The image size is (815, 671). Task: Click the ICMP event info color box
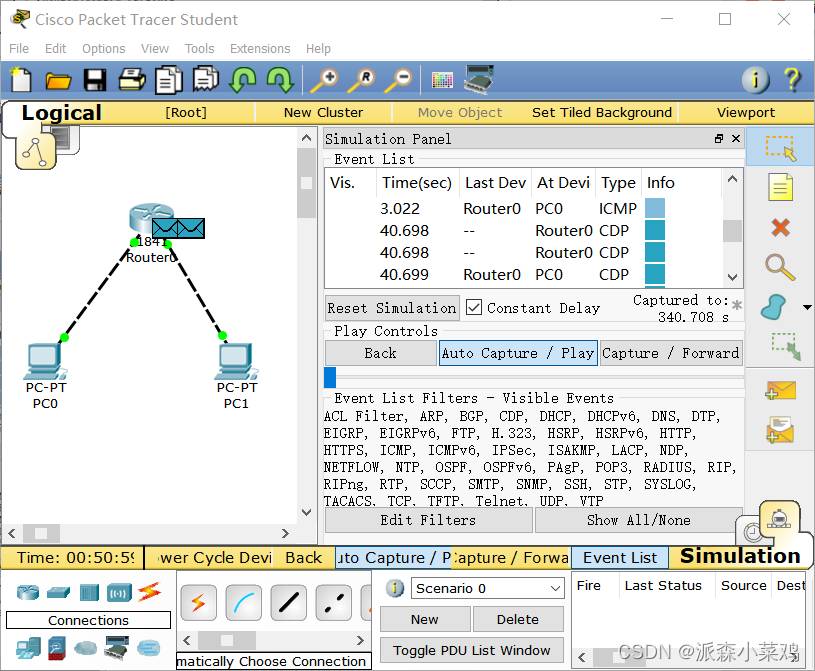(655, 208)
